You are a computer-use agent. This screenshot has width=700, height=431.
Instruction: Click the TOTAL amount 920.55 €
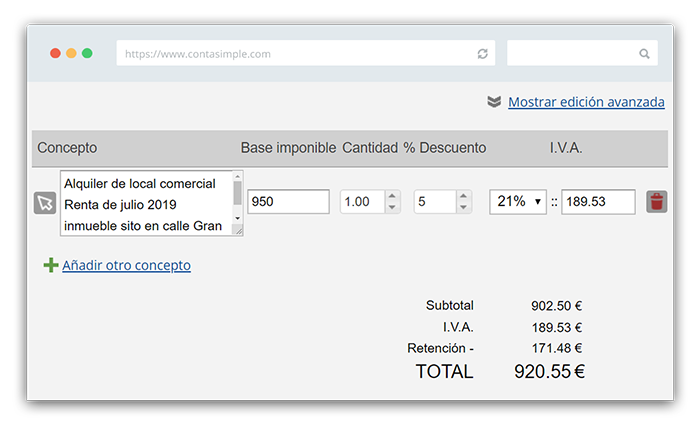[550, 372]
